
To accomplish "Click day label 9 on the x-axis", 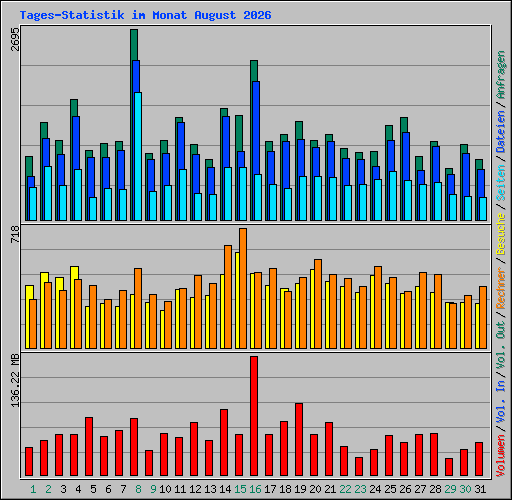I will (153, 489).
